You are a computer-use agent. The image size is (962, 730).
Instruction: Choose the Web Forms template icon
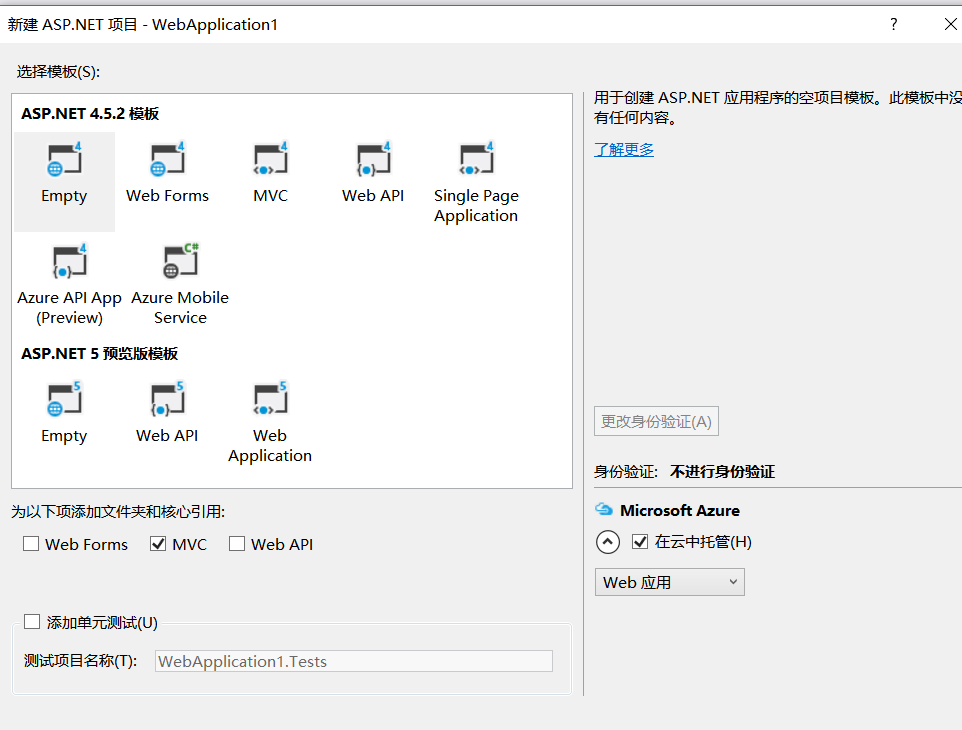point(167,161)
